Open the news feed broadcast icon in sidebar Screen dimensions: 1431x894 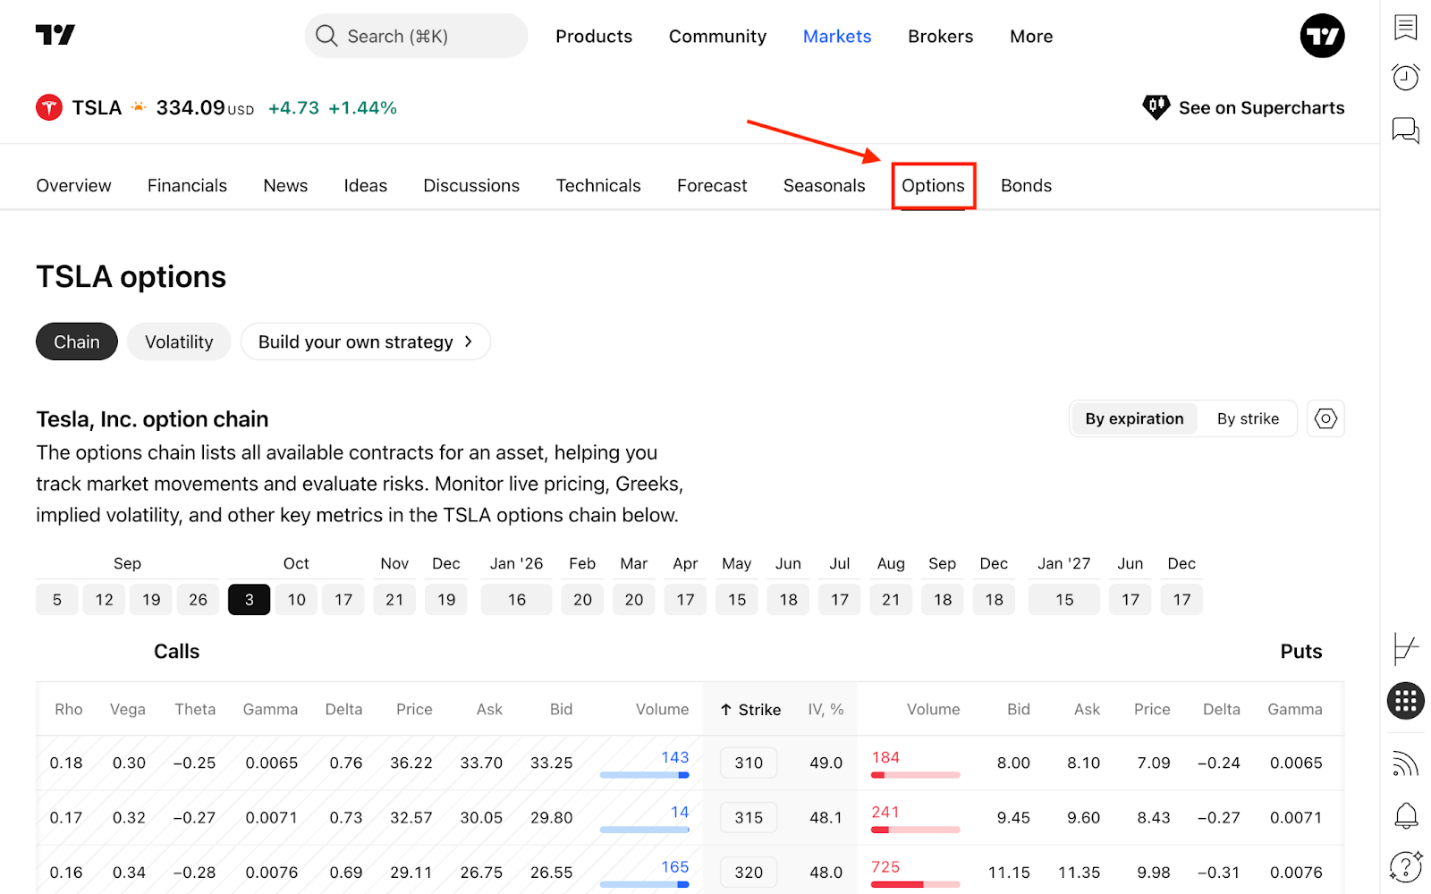pyautogui.click(x=1405, y=763)
